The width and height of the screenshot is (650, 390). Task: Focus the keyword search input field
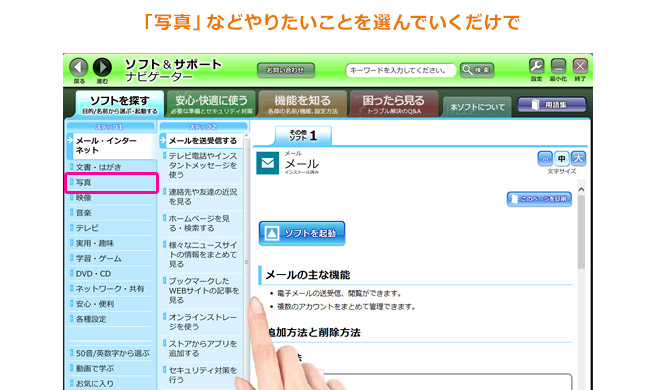tap(400, 70)
